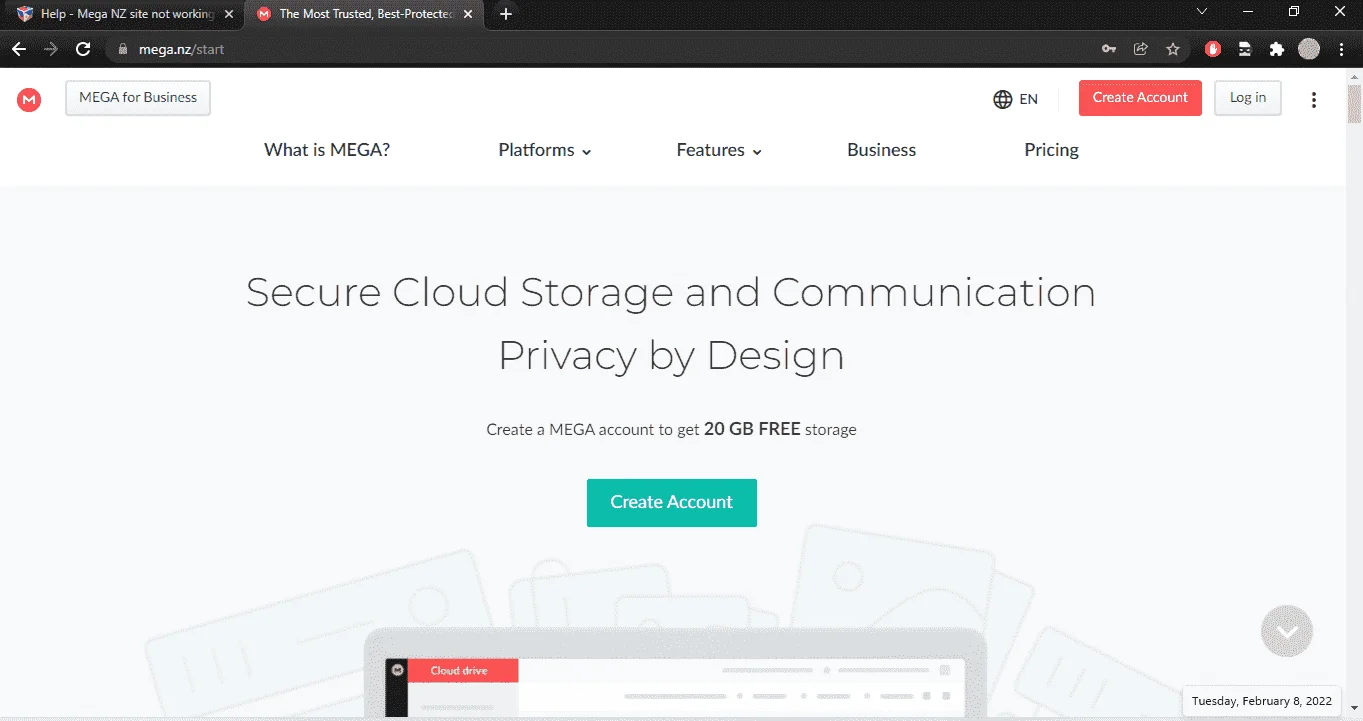Open the language selector globe EN
Image resolution: width=1363 pixels, height=721 pixels.
click(x=1015, y=99)
